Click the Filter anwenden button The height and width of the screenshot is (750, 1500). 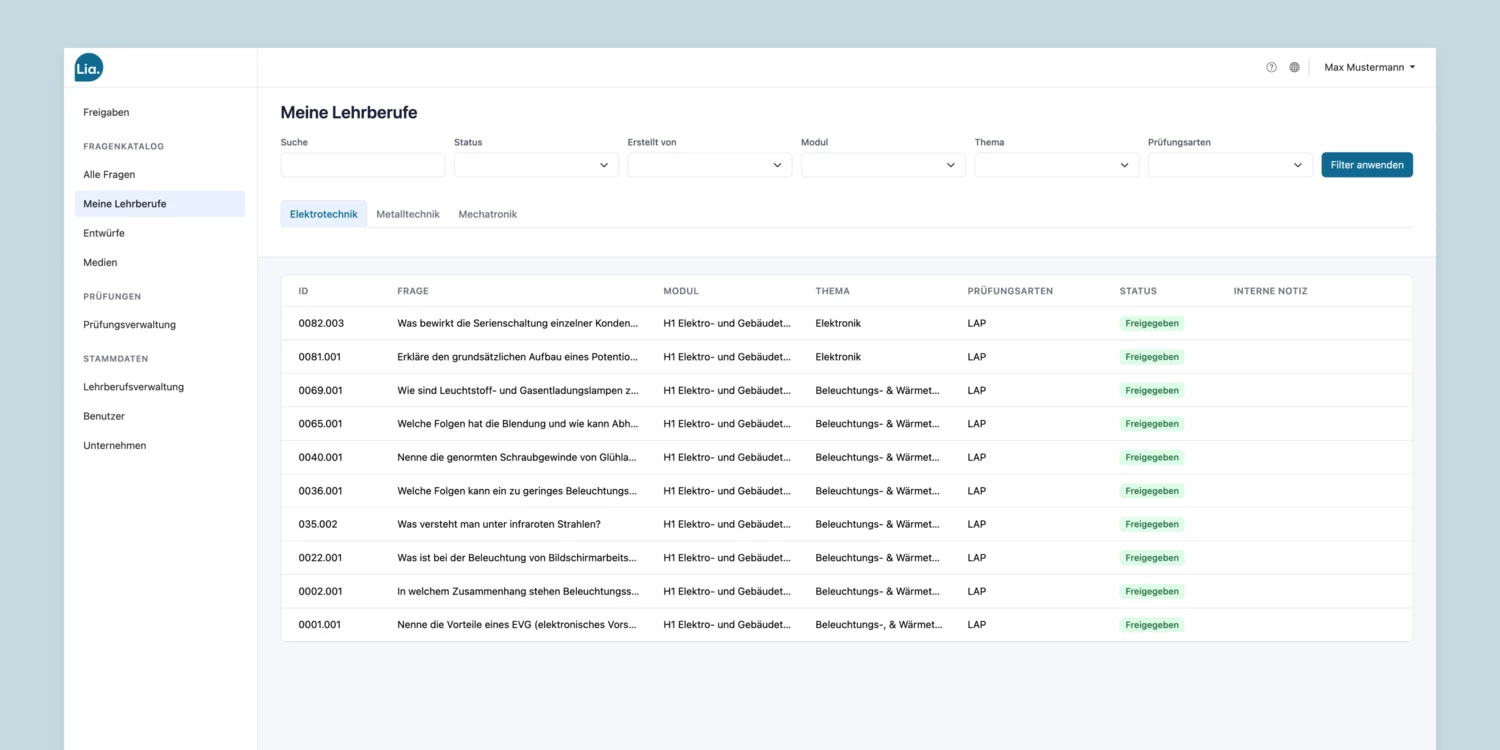pyautogui.click(x=1367, y=165)
